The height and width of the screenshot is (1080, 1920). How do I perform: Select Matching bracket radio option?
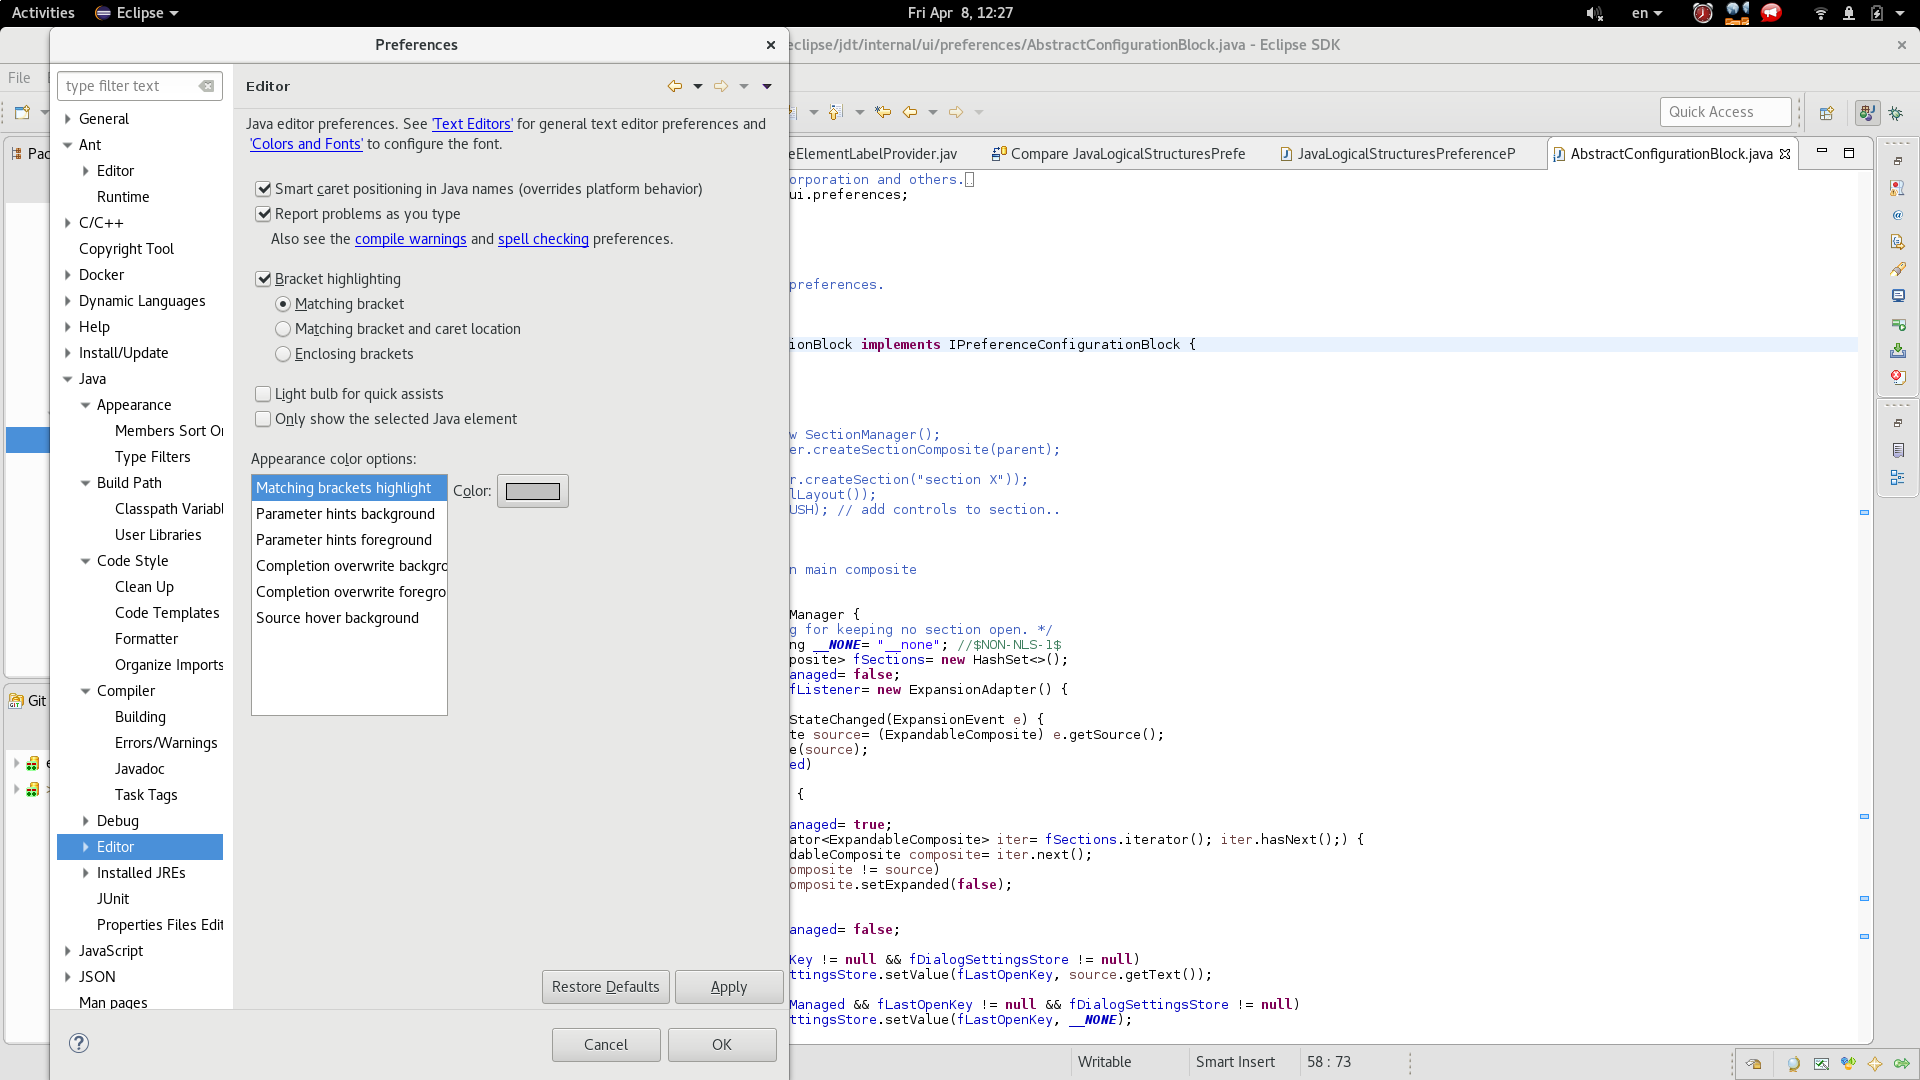283,304
